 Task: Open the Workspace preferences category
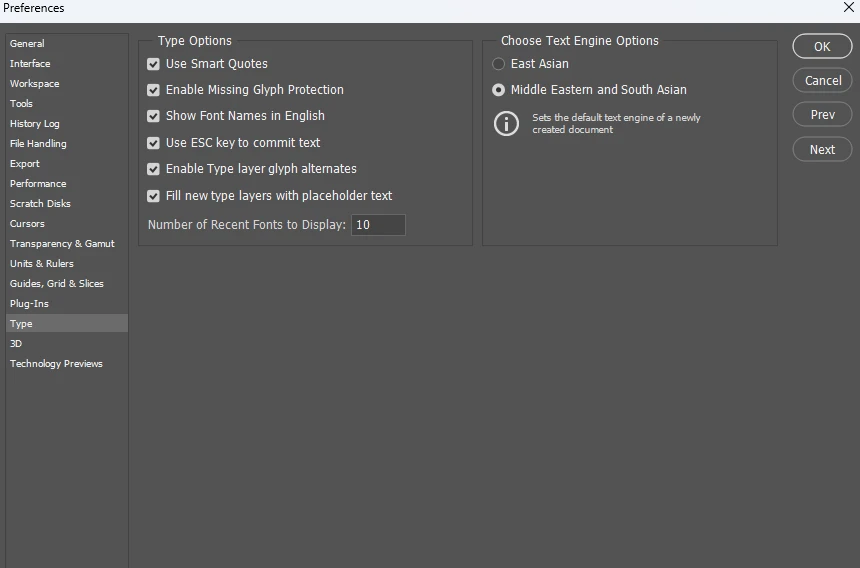67,83
